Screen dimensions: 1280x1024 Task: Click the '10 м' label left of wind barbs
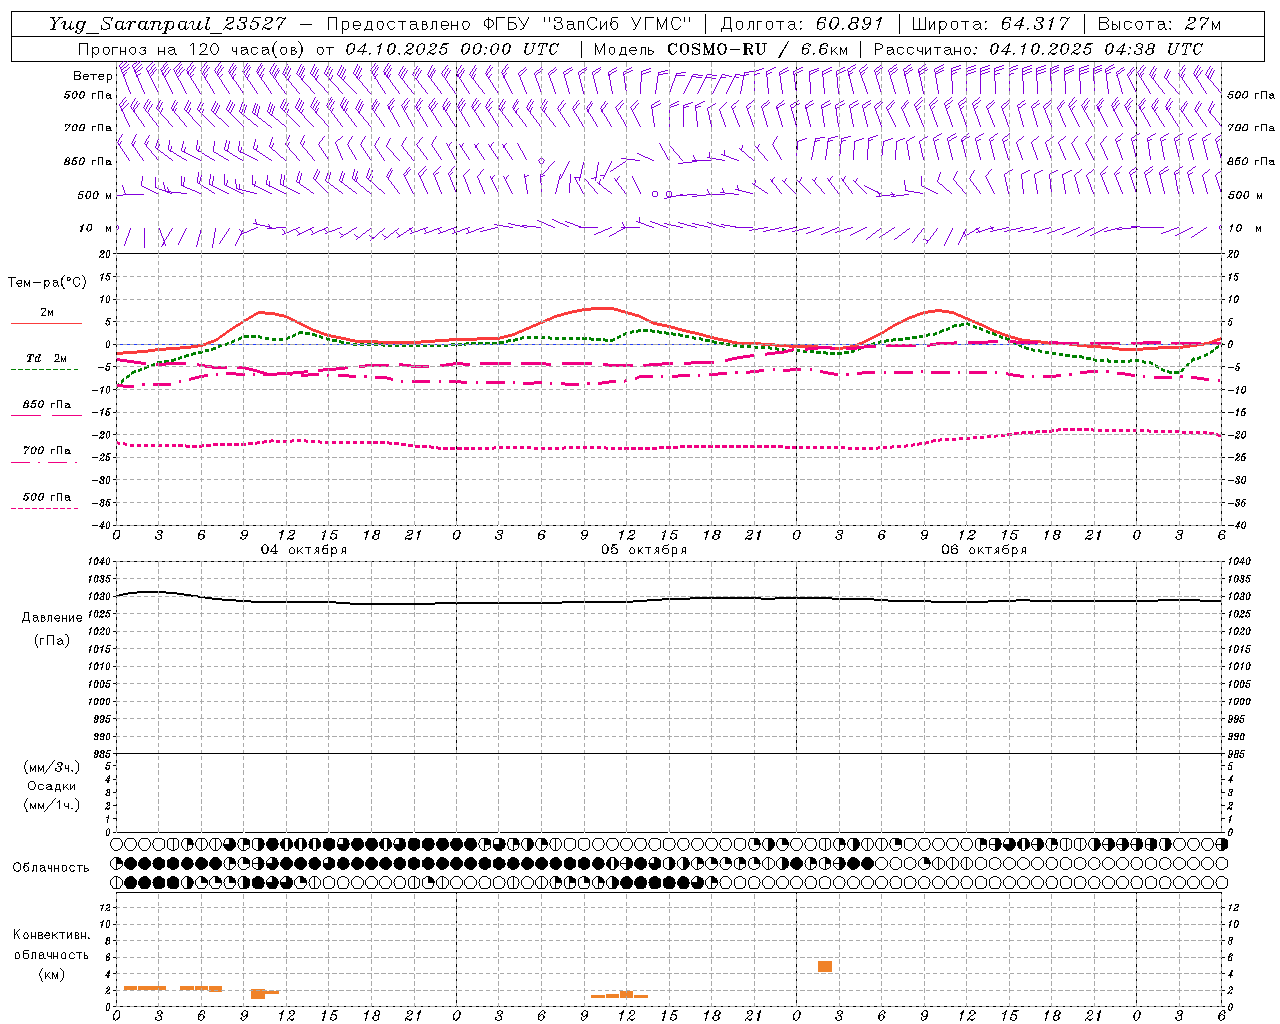point(96,228)
